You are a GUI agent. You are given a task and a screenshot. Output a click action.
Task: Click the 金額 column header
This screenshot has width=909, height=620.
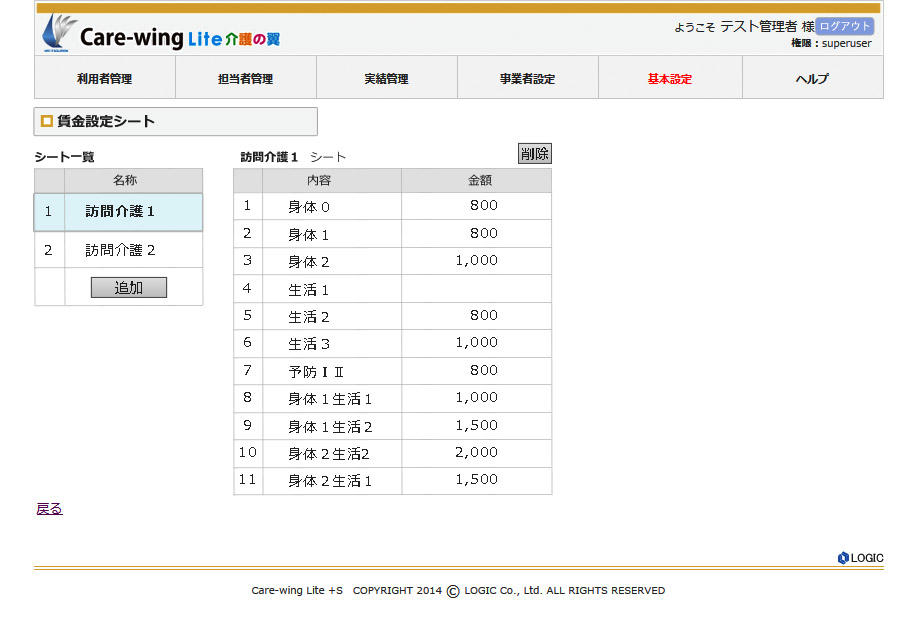click(x=476, y=181)
